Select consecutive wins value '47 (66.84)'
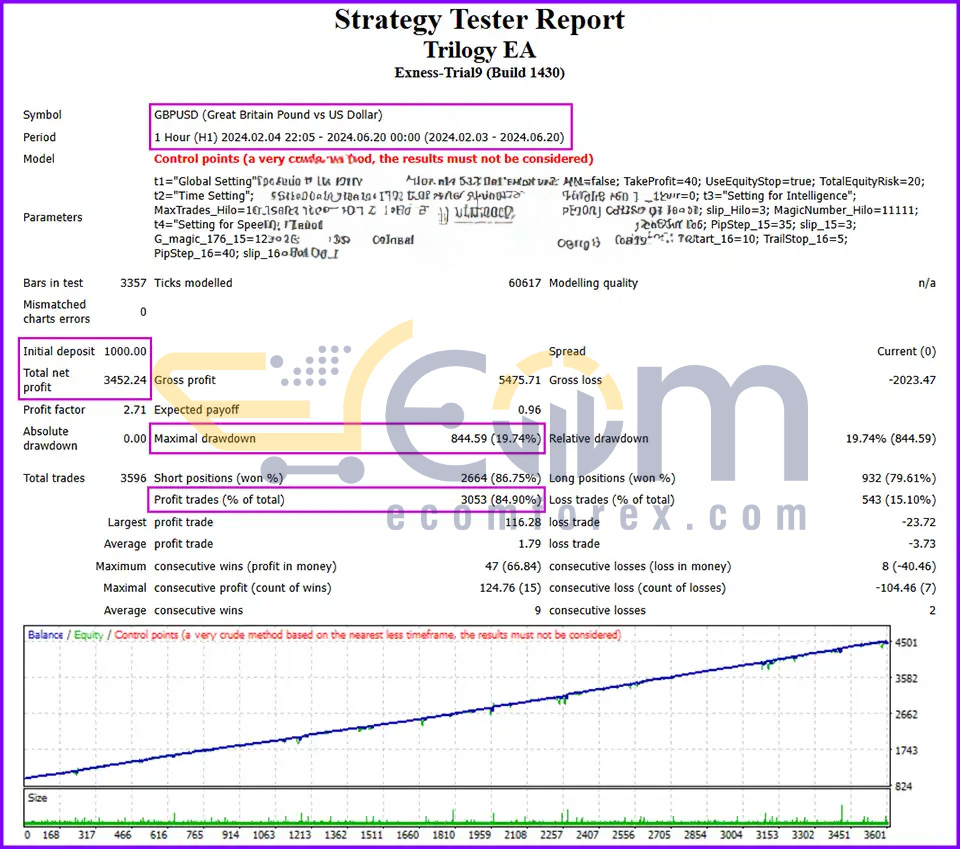Viewport: 960px width, 849px height. coord(513,566)
